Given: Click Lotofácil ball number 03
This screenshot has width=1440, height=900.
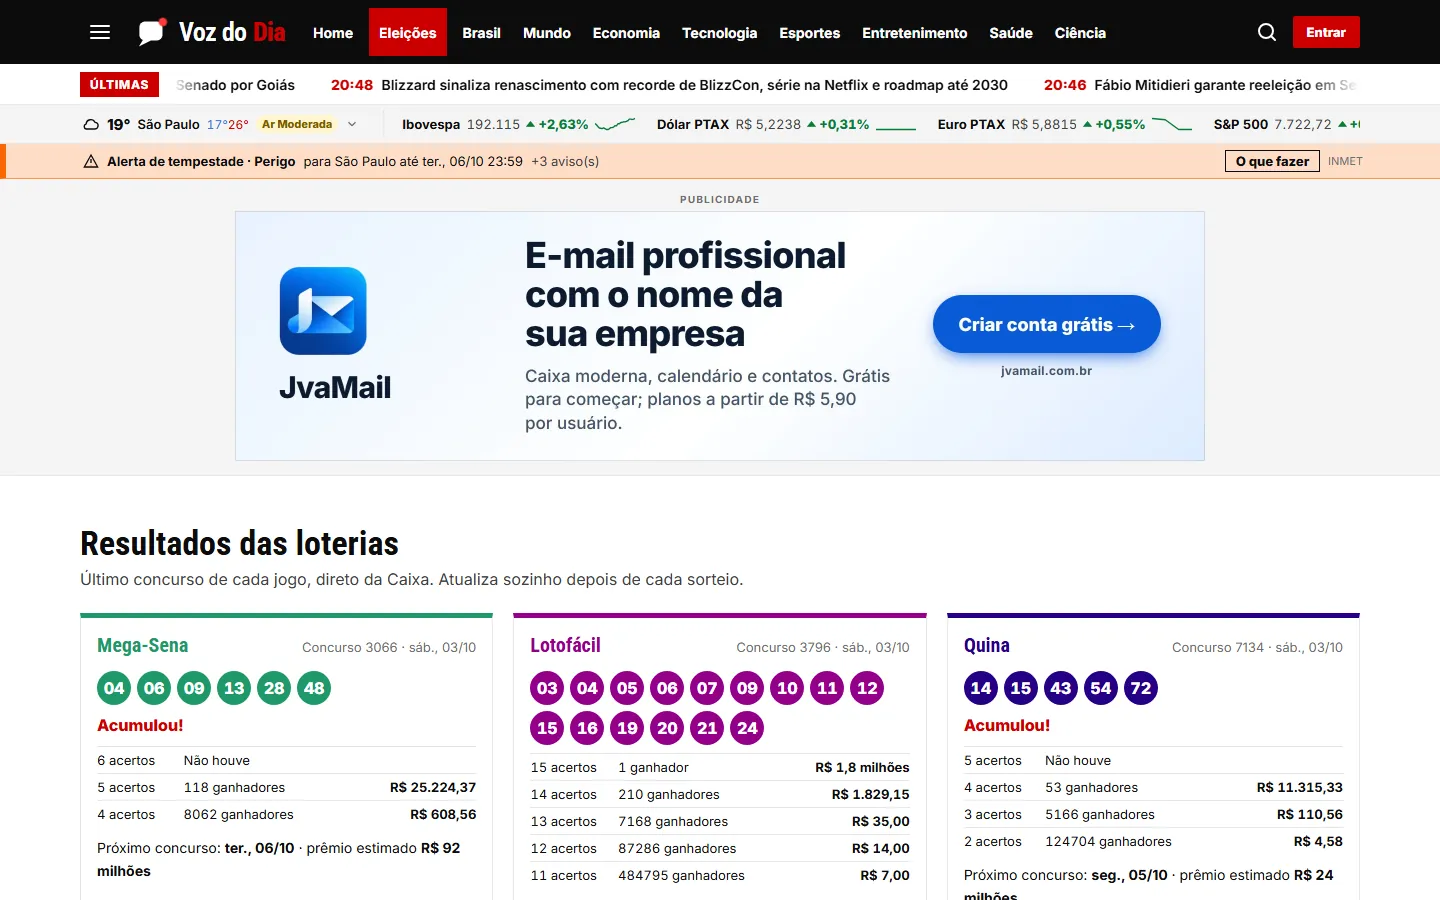Looking at the screenshot, I should [547, 688].
